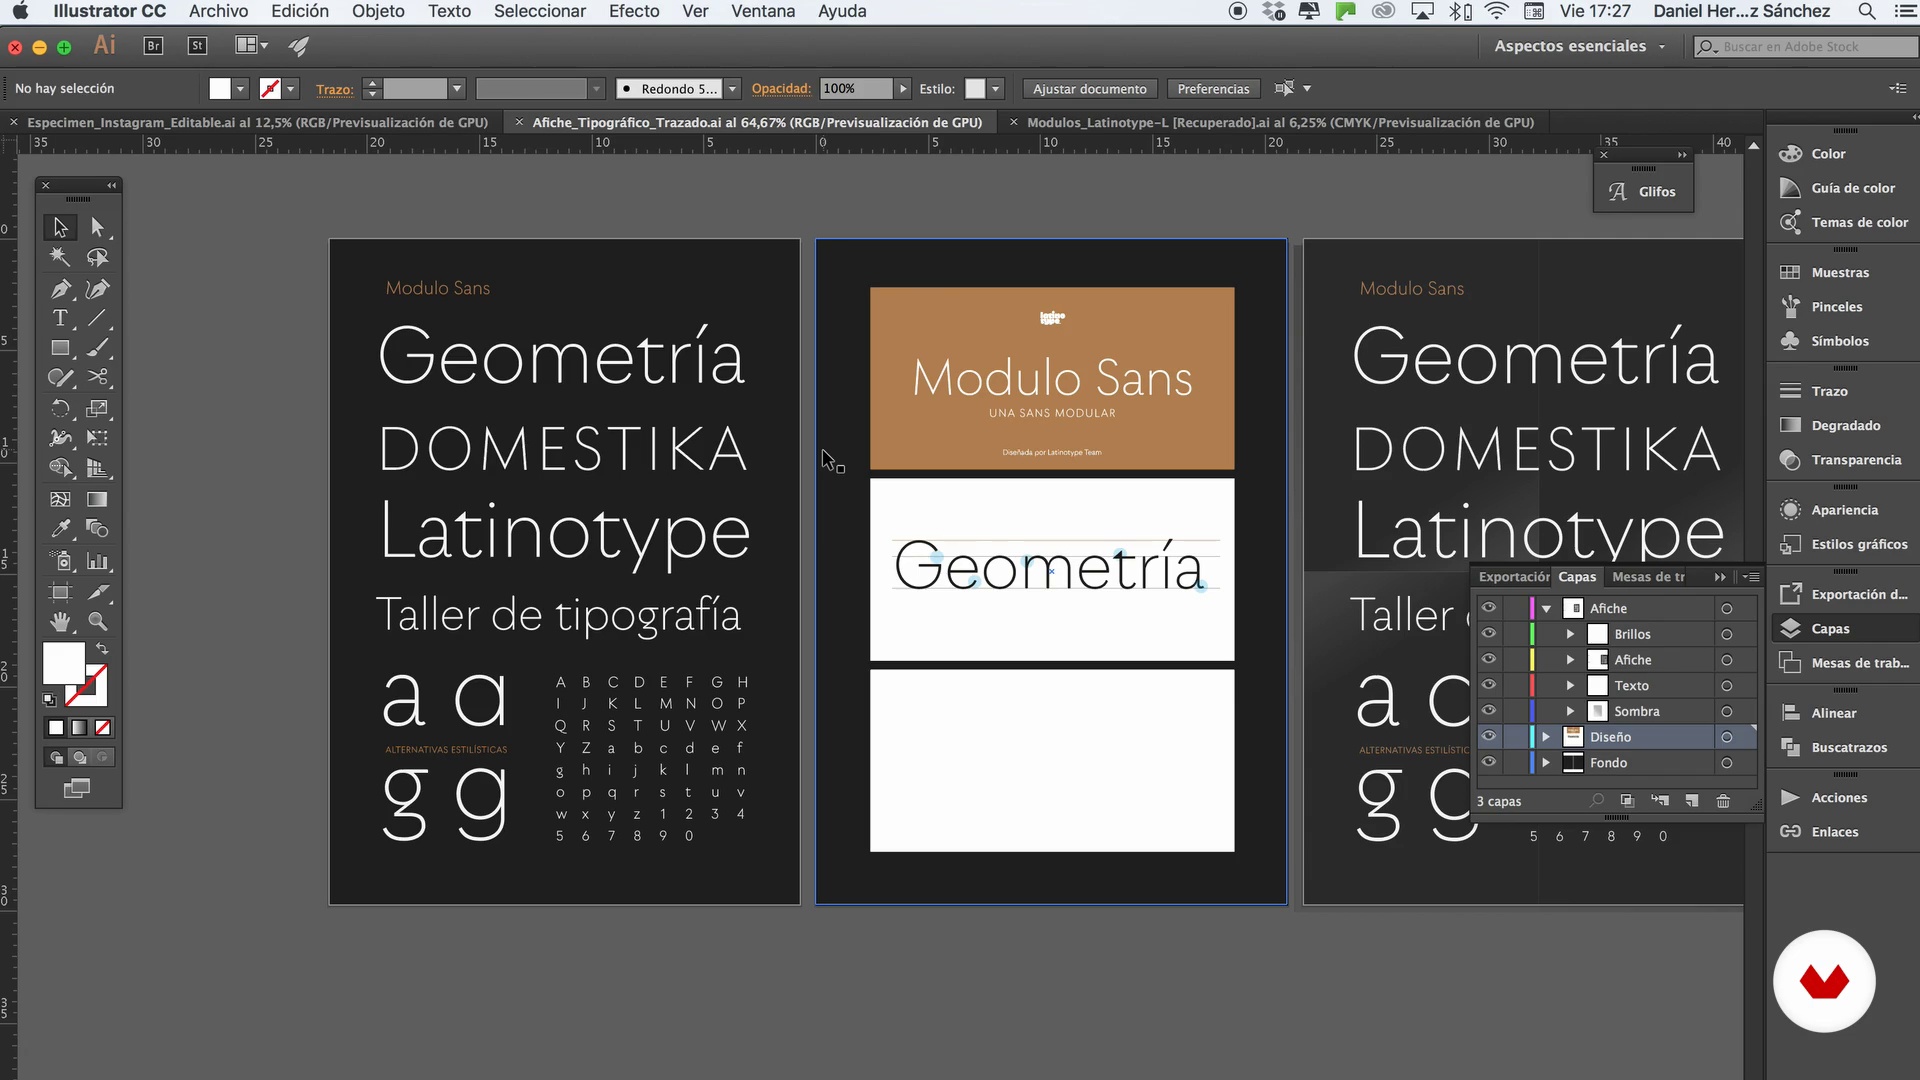Hide the Afiche sublayer

click(1489, 660)
